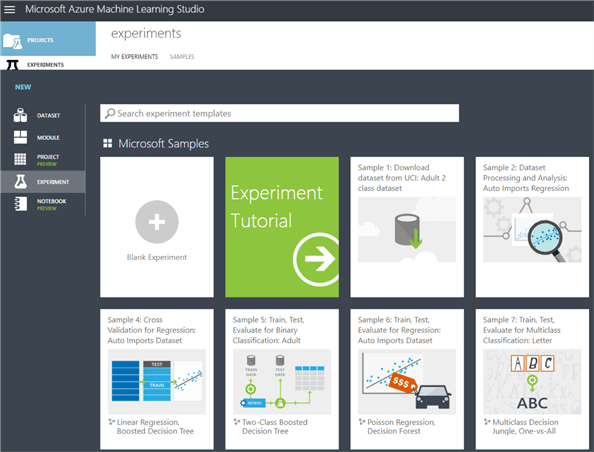Switch to My Experiments tab

point(134,56)
